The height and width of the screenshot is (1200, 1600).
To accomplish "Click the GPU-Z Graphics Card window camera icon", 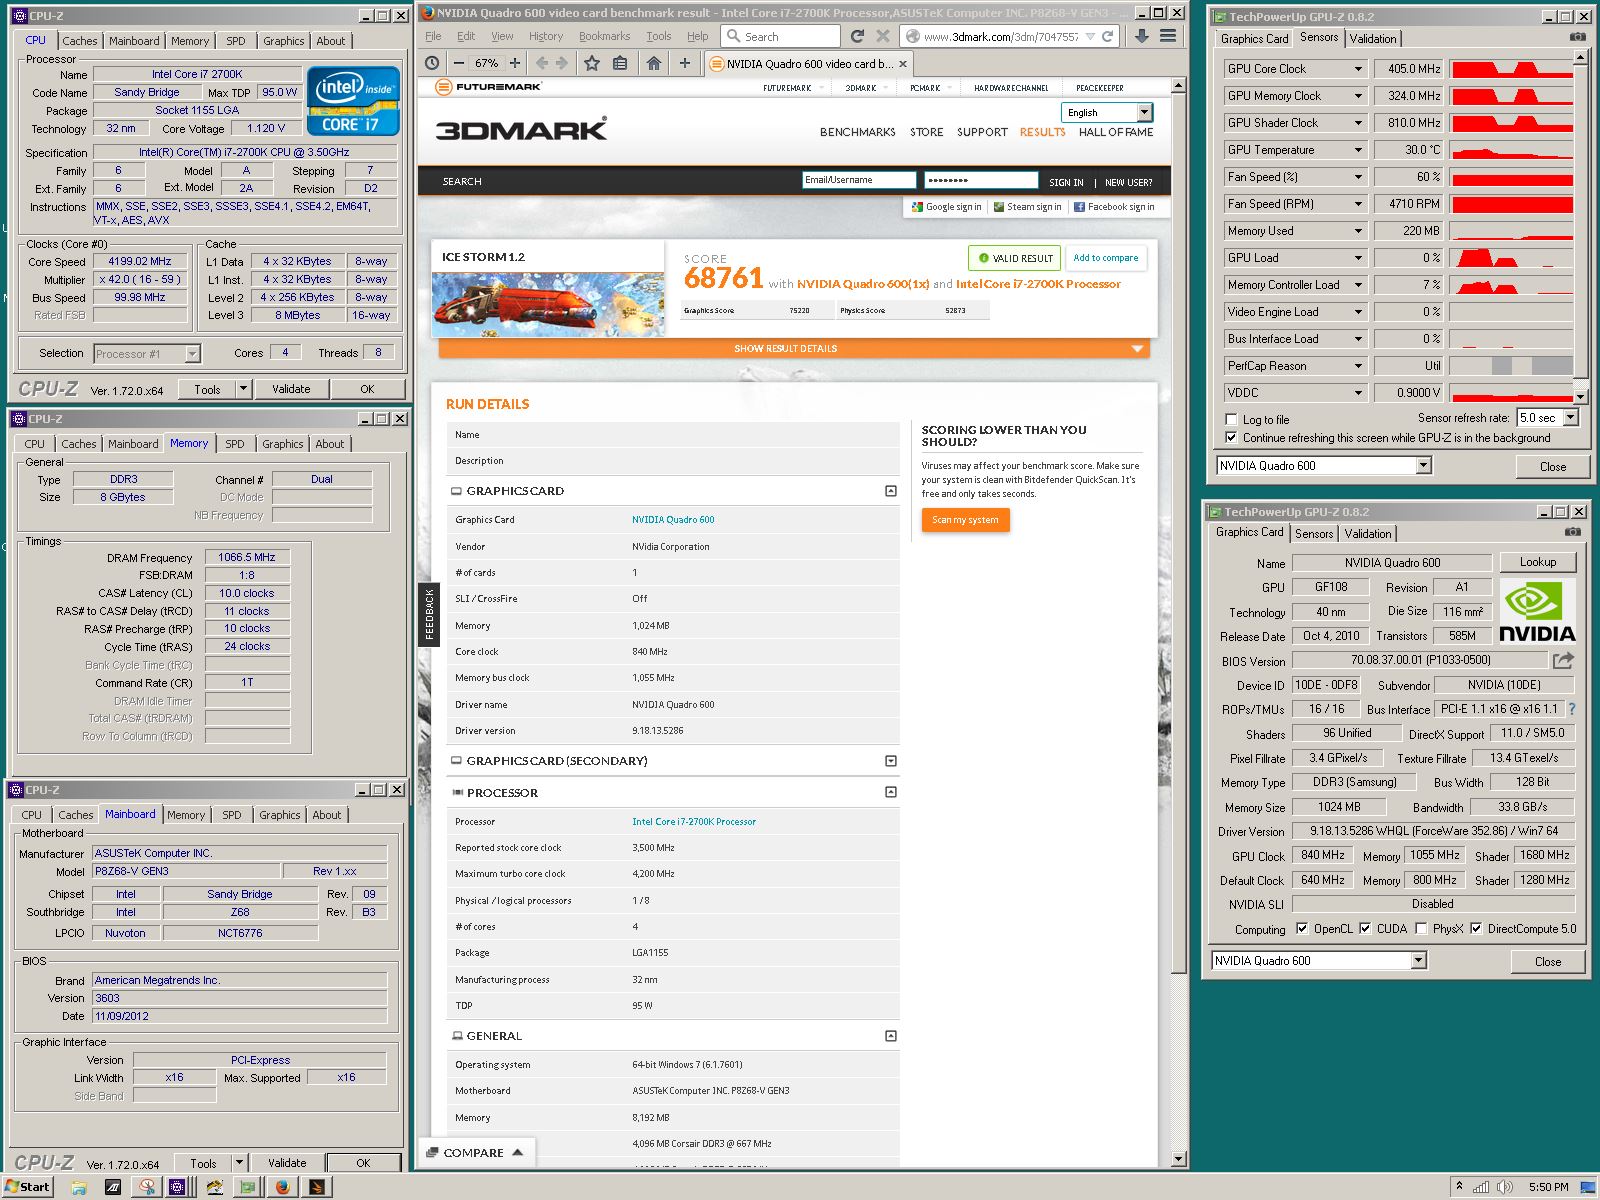I will 1573,531.
